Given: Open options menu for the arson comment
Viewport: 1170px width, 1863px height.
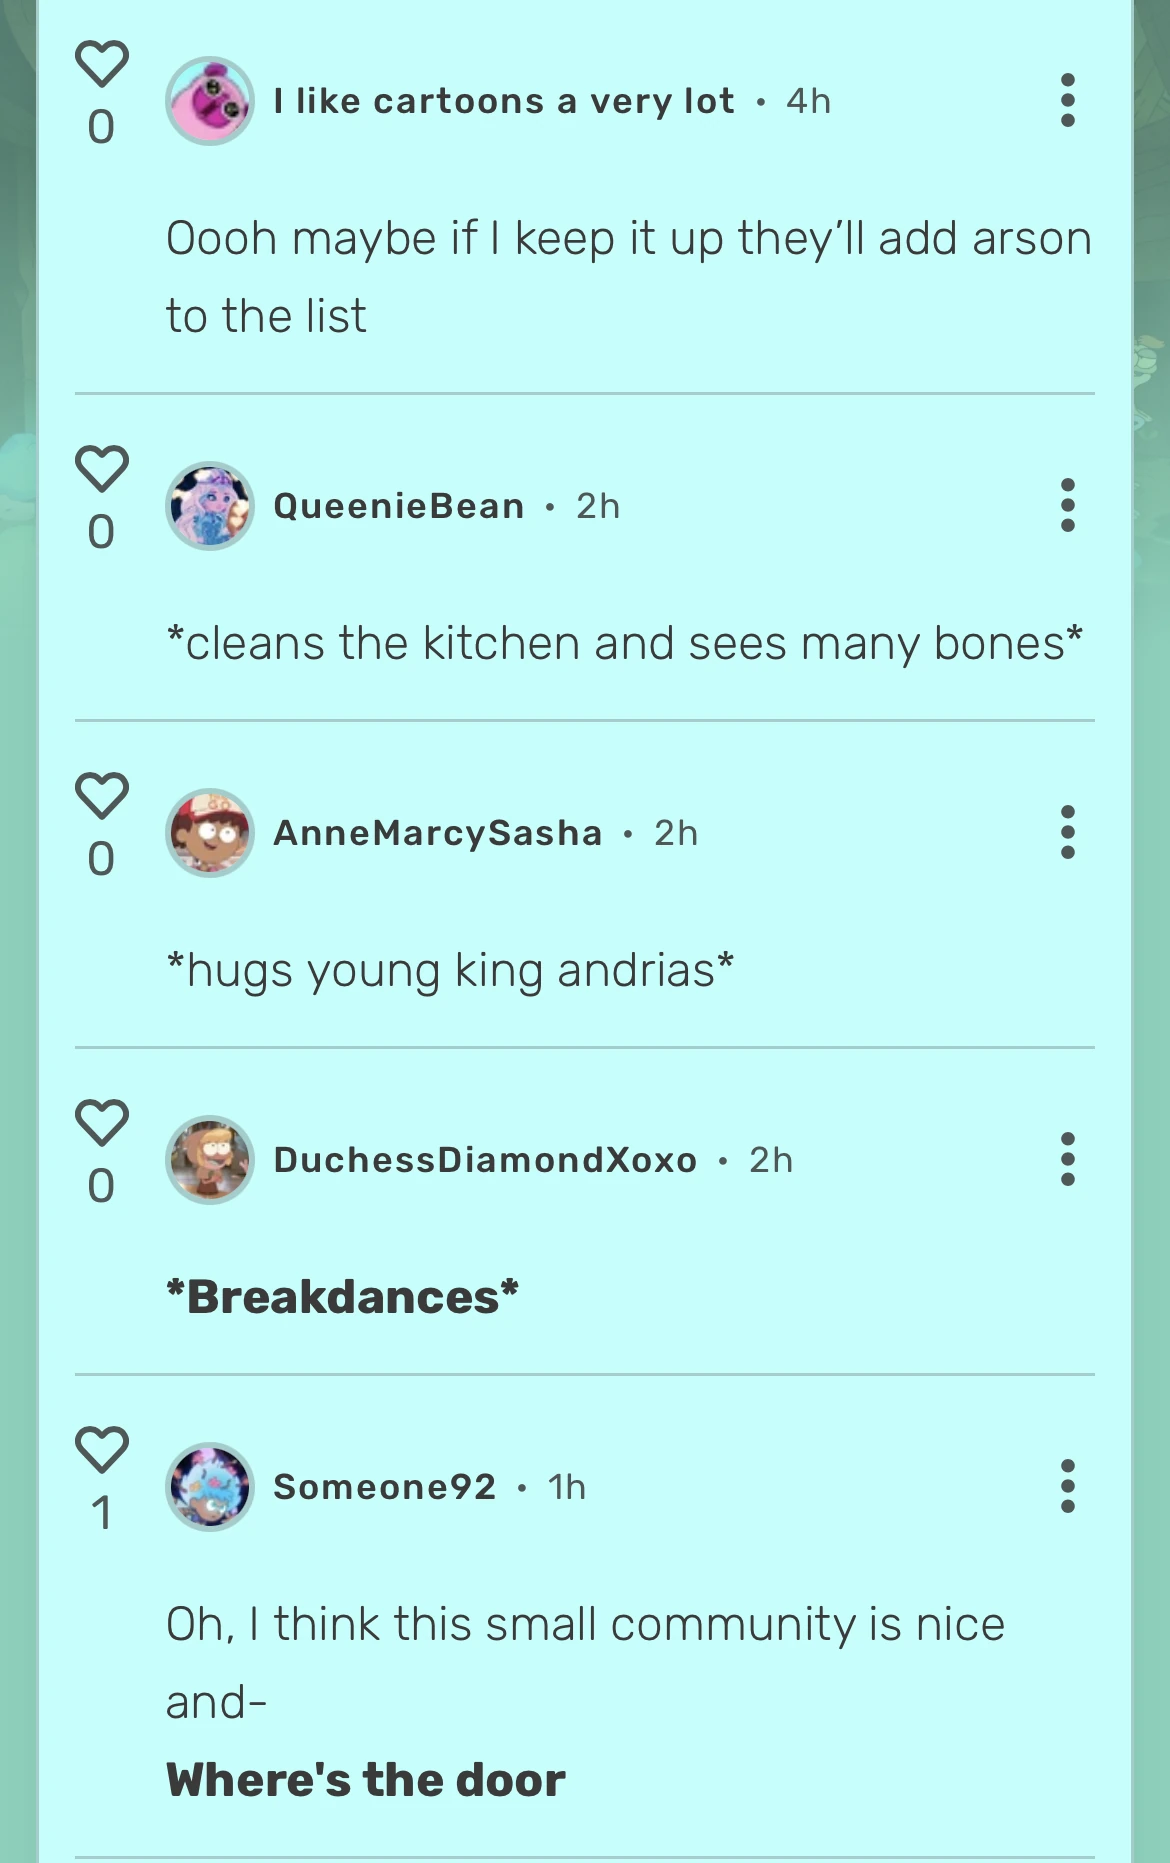Looking at the screenshot, I should (1066, 100).
